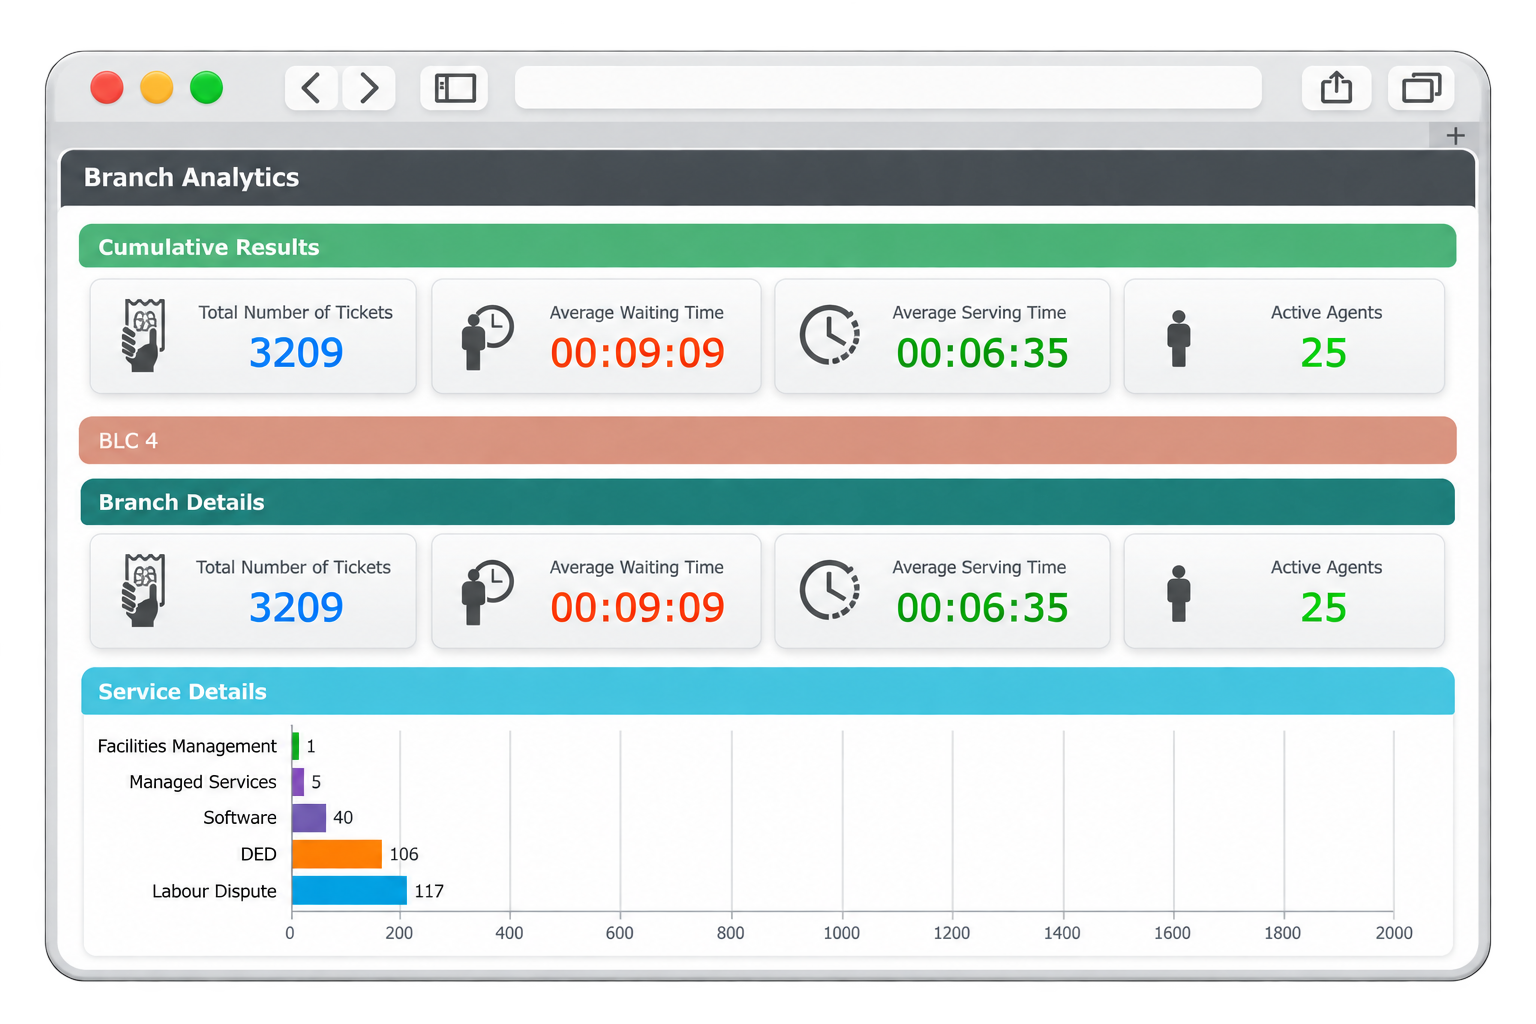
Task: Click the 117 value next to Labour Dispute bar
Action: pyautogui.click(x=429, y=891)
